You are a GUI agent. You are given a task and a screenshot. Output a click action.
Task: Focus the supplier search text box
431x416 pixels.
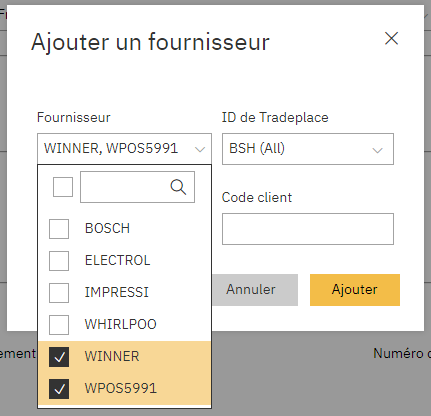[137, 187]
